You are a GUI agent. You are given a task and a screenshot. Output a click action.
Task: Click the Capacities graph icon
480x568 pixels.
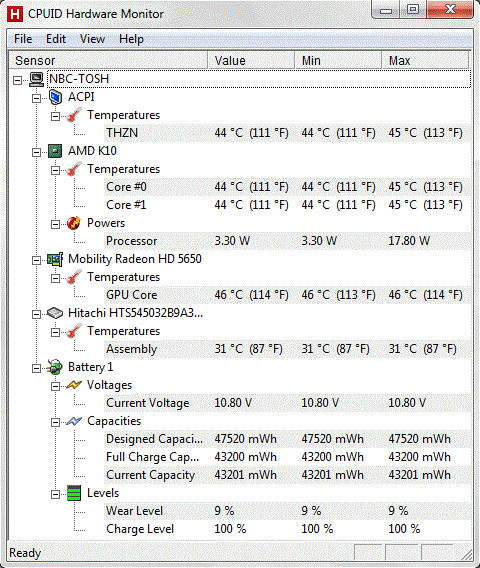click(74, 421)
